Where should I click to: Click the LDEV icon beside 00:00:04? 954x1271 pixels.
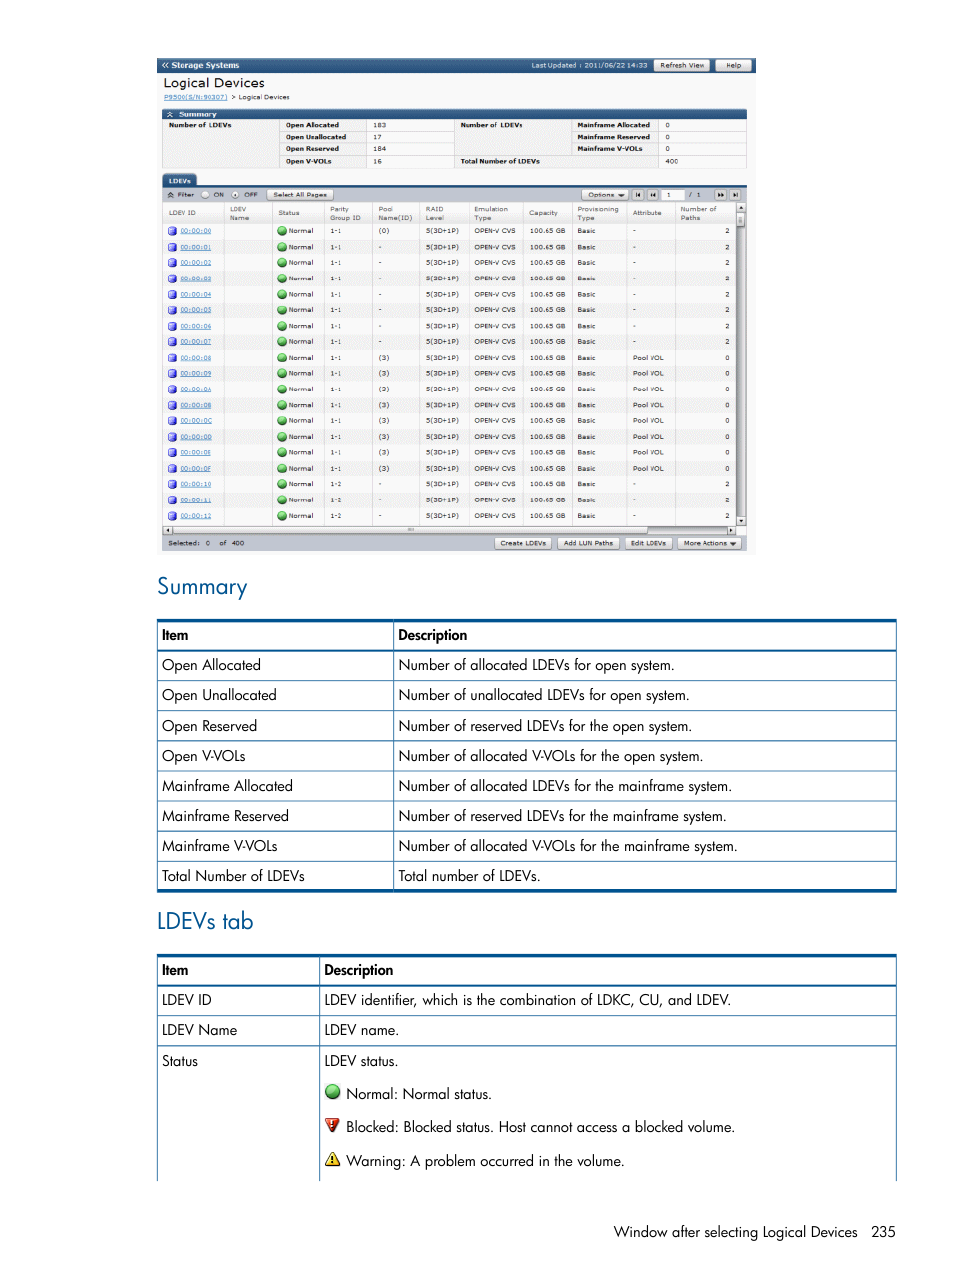[x=172, y=295]
